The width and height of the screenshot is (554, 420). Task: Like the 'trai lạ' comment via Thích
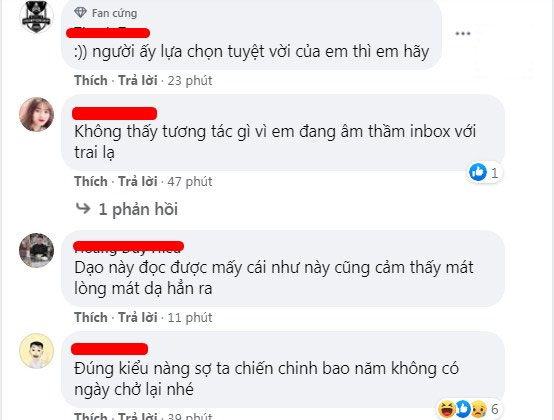point(91,182)
